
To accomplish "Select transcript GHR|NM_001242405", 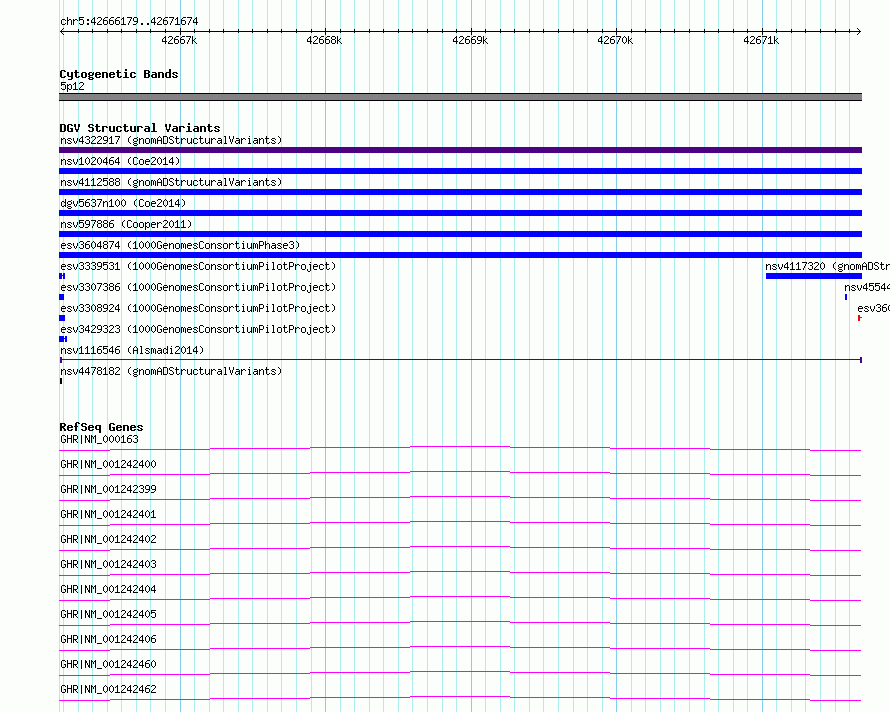I will pos(108,614).
